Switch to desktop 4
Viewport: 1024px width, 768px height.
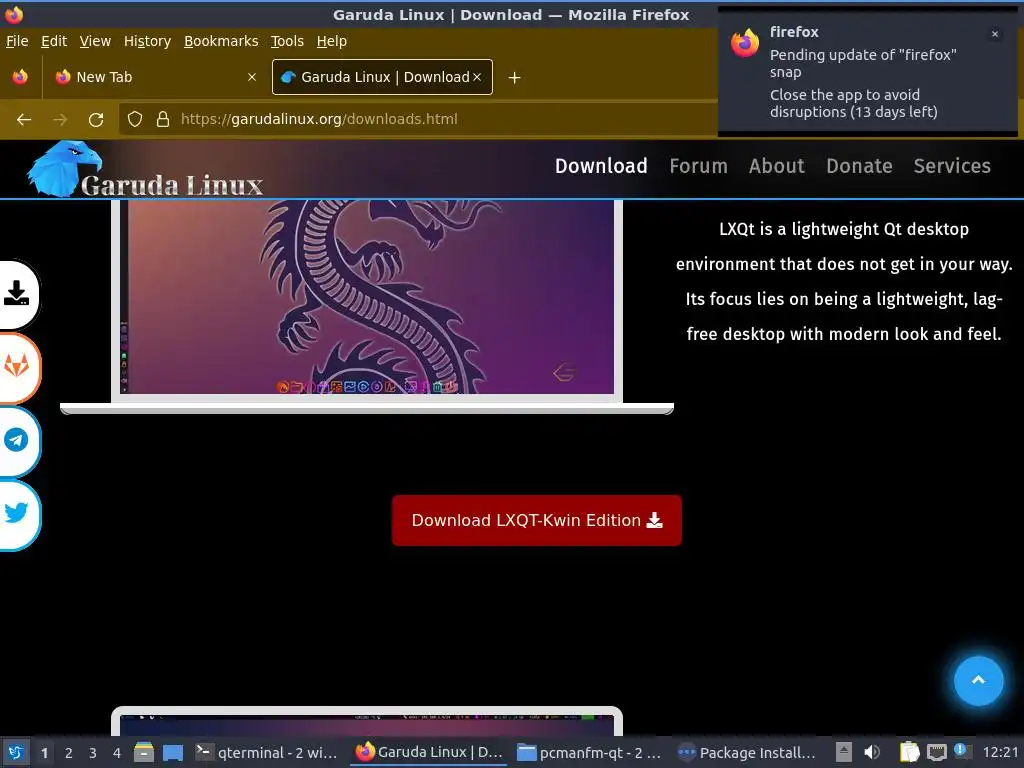117,753
